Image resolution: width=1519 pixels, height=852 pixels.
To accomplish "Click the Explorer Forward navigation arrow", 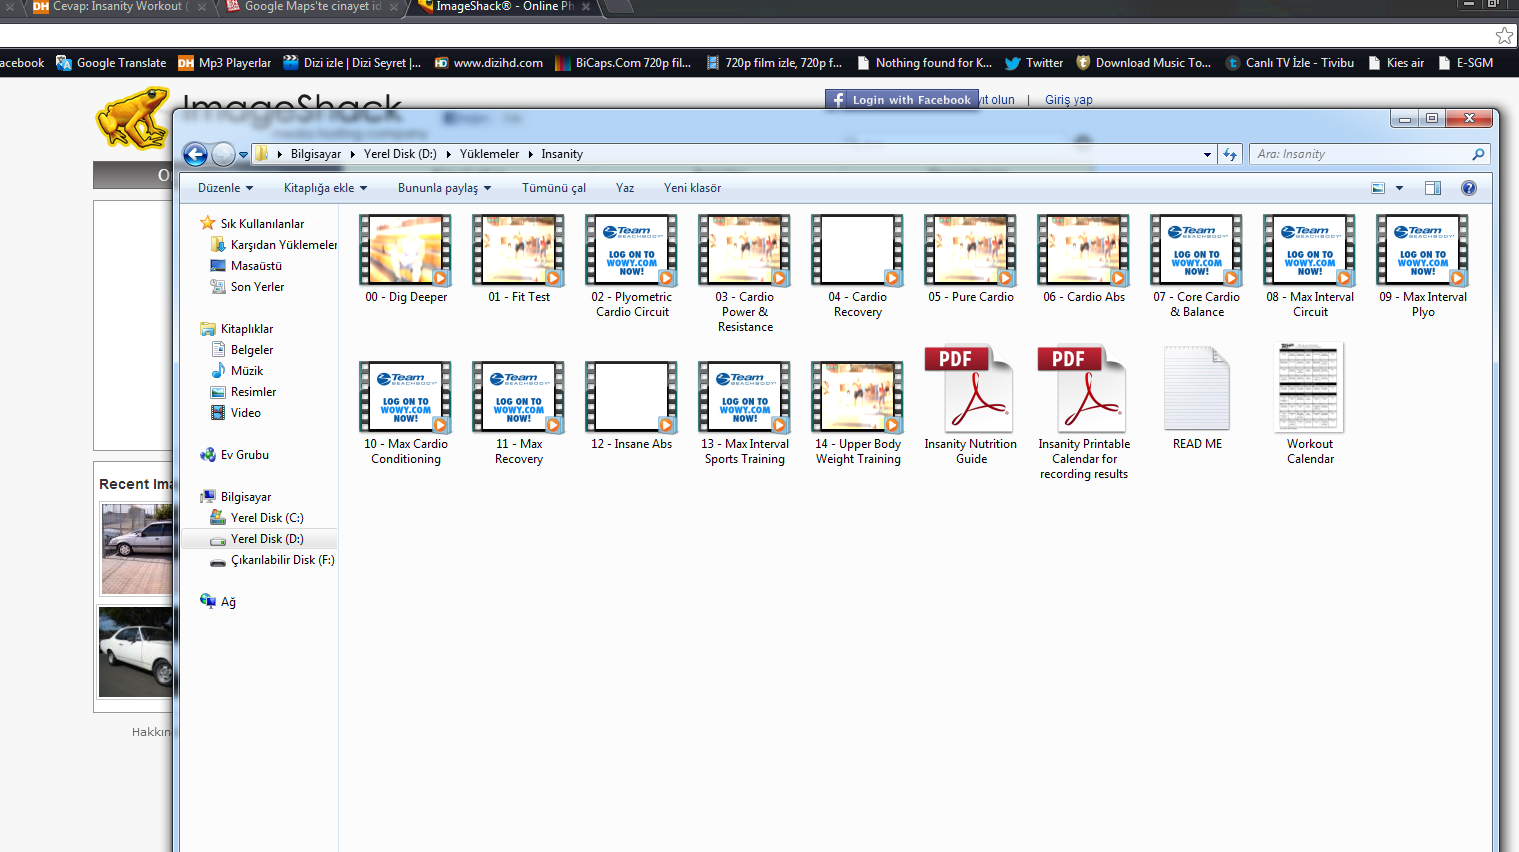I will (224, 154).
